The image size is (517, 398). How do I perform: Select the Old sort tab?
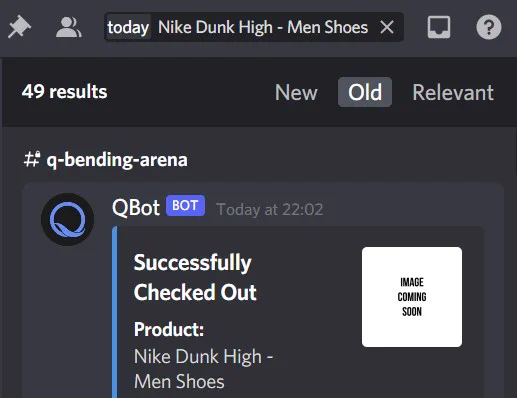tap(365, 92)
